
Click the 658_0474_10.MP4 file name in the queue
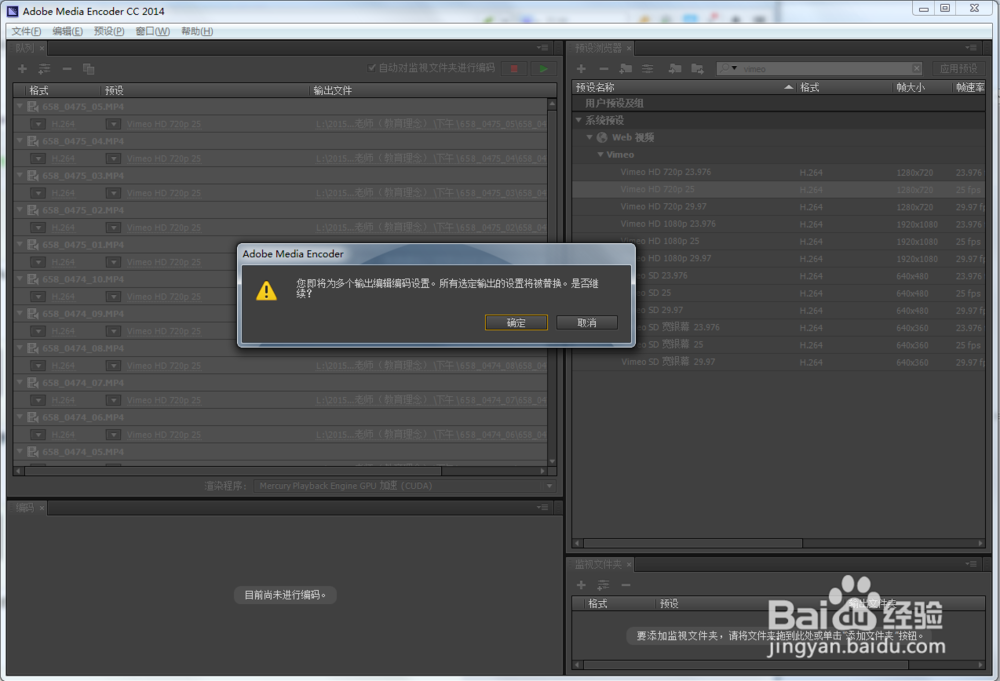click(83, 279)
